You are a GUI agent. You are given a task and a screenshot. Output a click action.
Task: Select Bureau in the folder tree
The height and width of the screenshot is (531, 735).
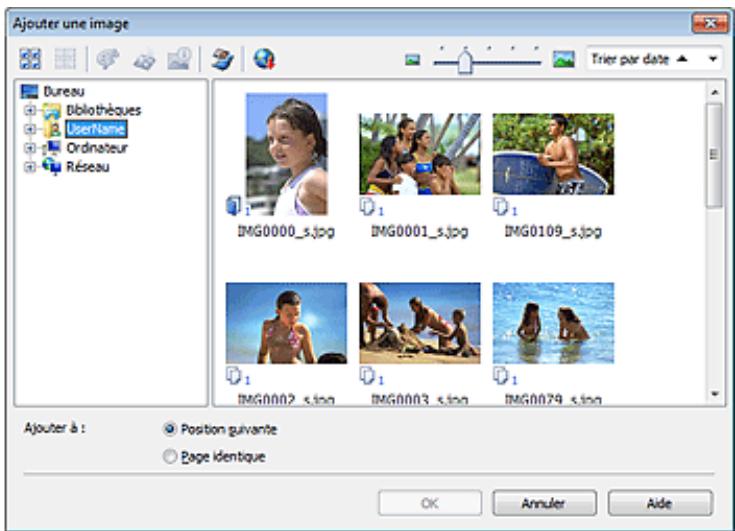click(64, 91)
